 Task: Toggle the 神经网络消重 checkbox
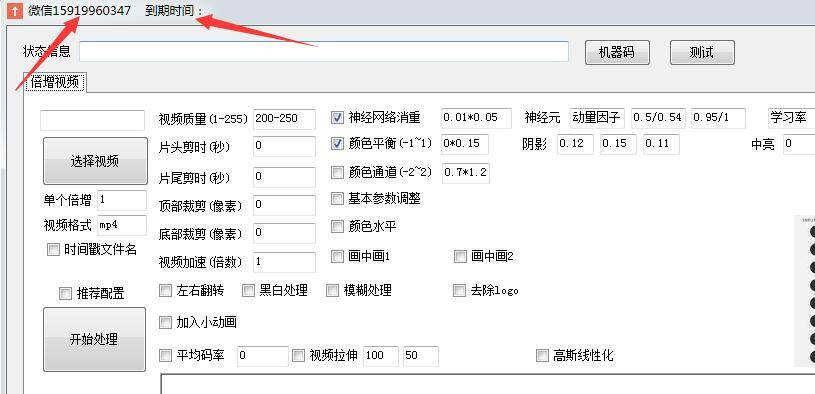pyautogui.click(x=337, y=118)
